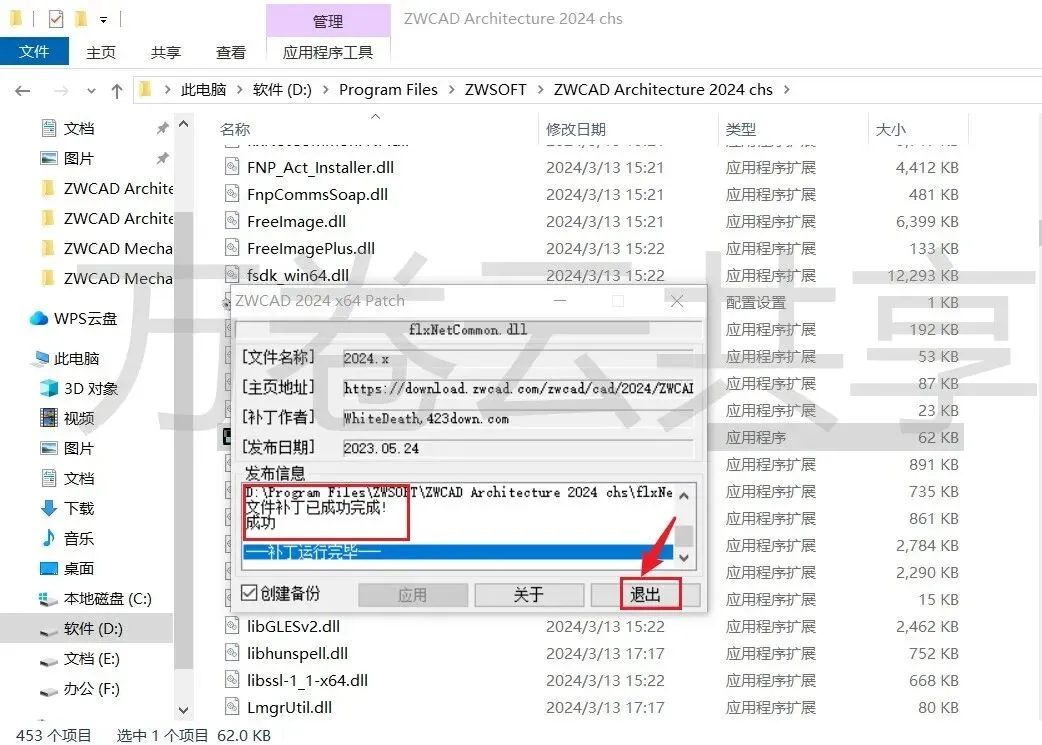Viewport: 1042px width, 745px height.
Task: Click pin icon next to 图片
Action: pyautogui.click(x=162, y=158)
